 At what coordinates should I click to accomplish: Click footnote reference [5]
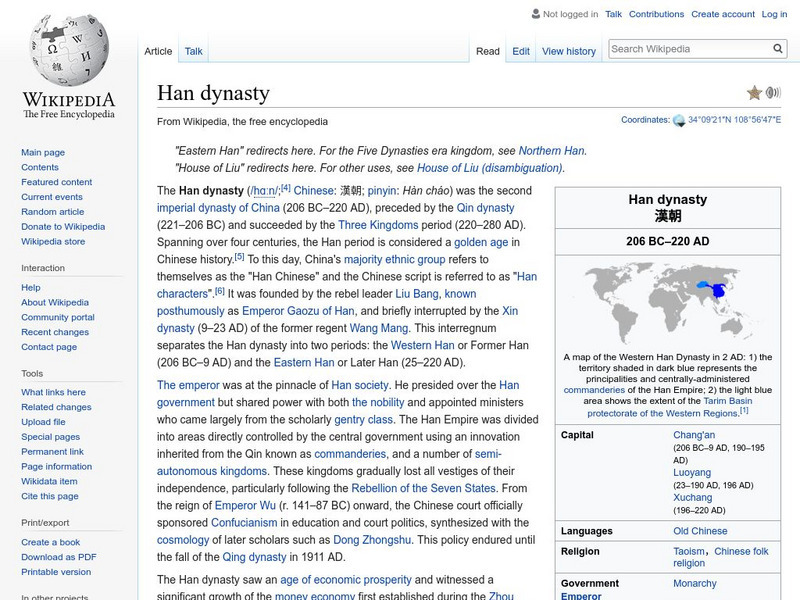pyautogui.click(x=239, y=257)
